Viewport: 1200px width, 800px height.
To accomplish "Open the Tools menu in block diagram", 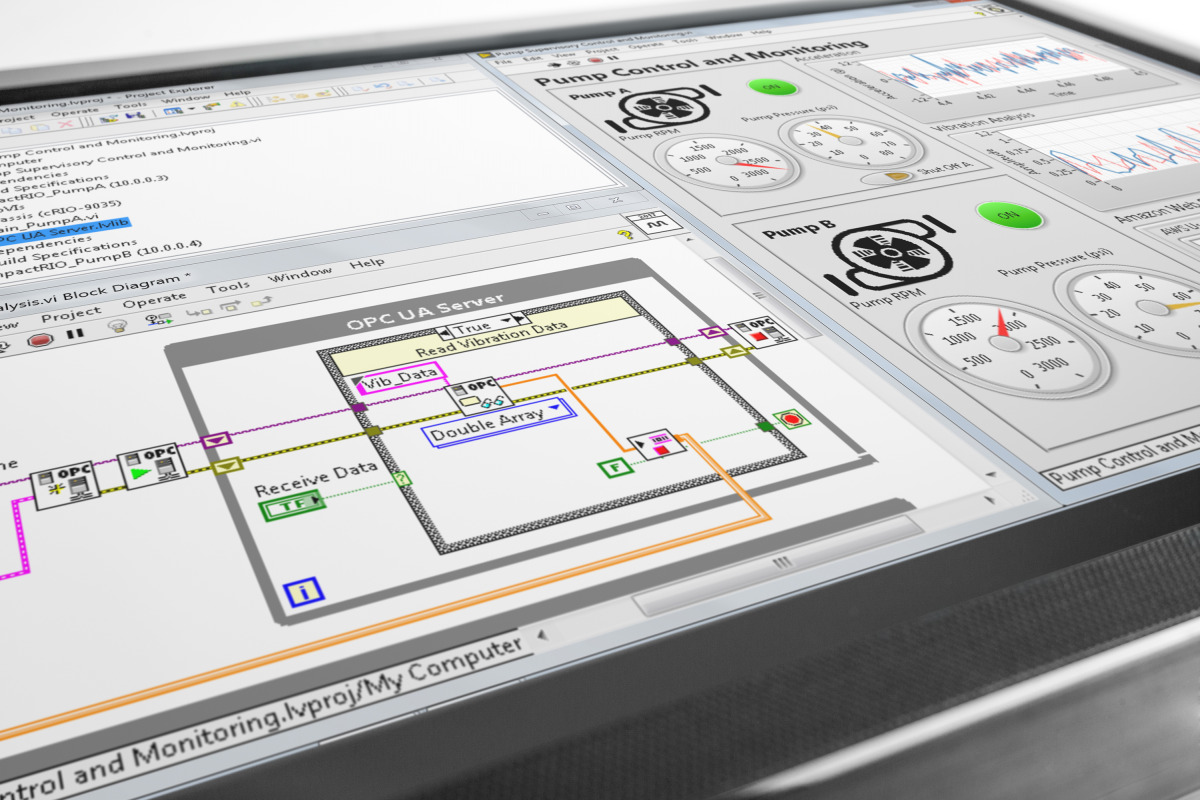I will [228, 287].
